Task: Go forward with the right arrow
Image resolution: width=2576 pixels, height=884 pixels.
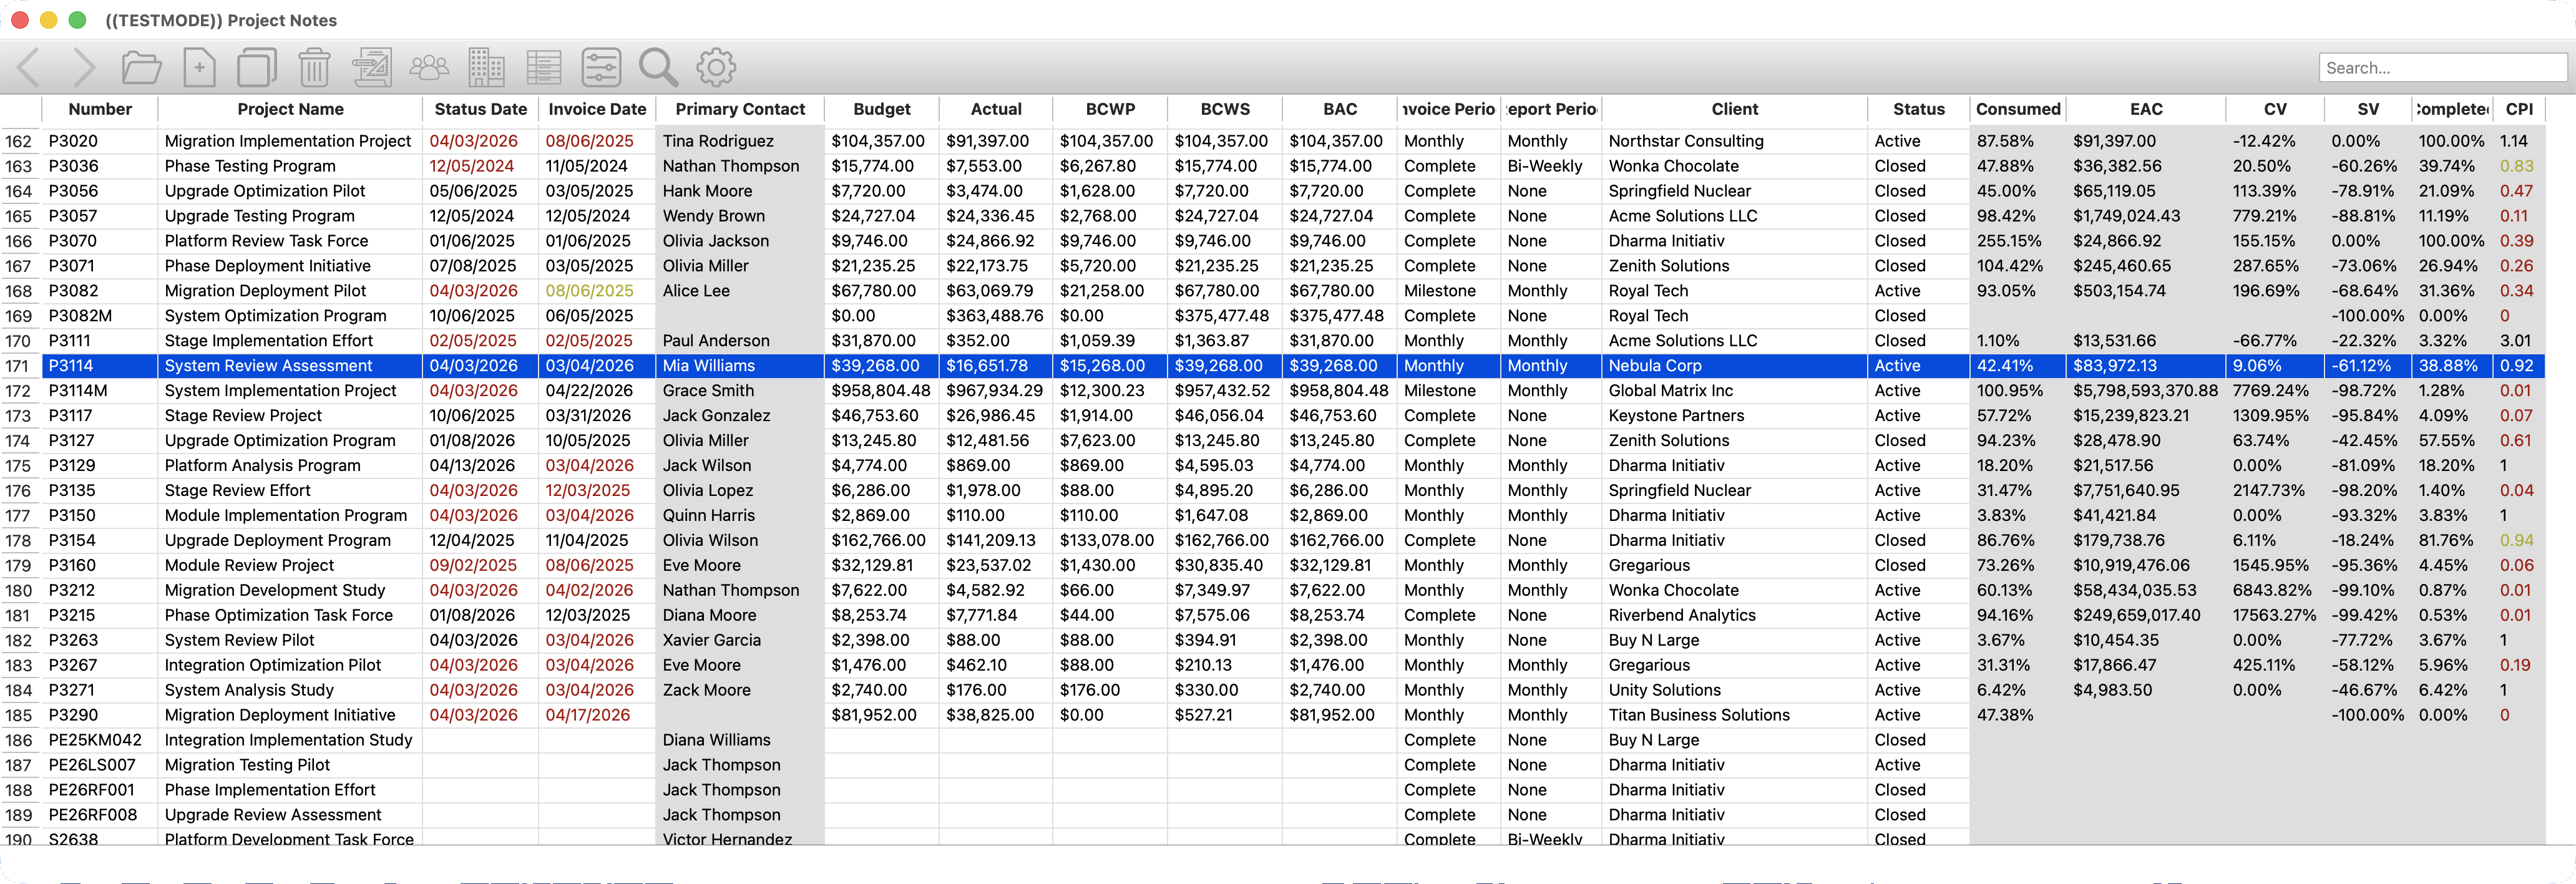Action: pos(85,68)
